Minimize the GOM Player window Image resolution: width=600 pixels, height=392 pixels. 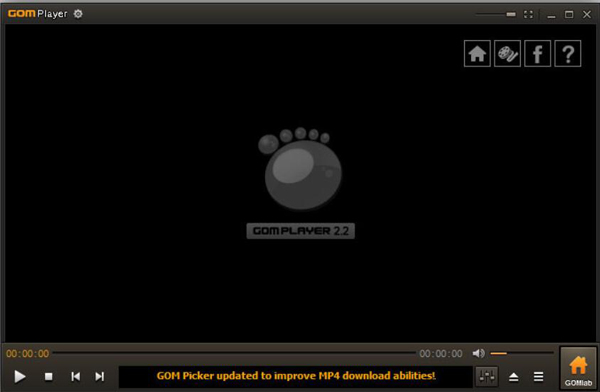tap(551, 15)
